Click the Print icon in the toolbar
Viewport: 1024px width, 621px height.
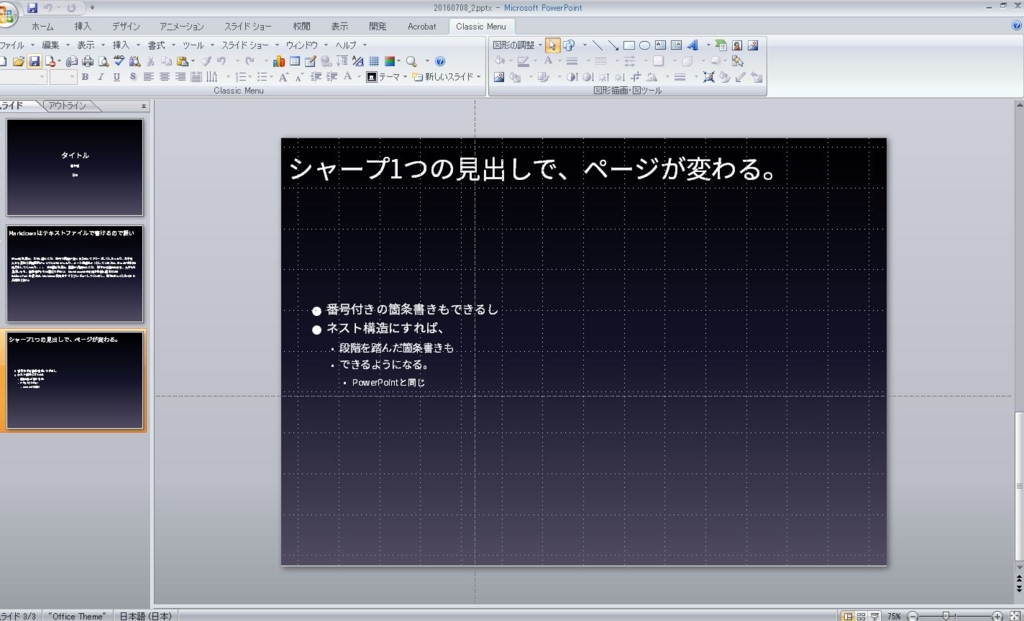click(88, 61)
